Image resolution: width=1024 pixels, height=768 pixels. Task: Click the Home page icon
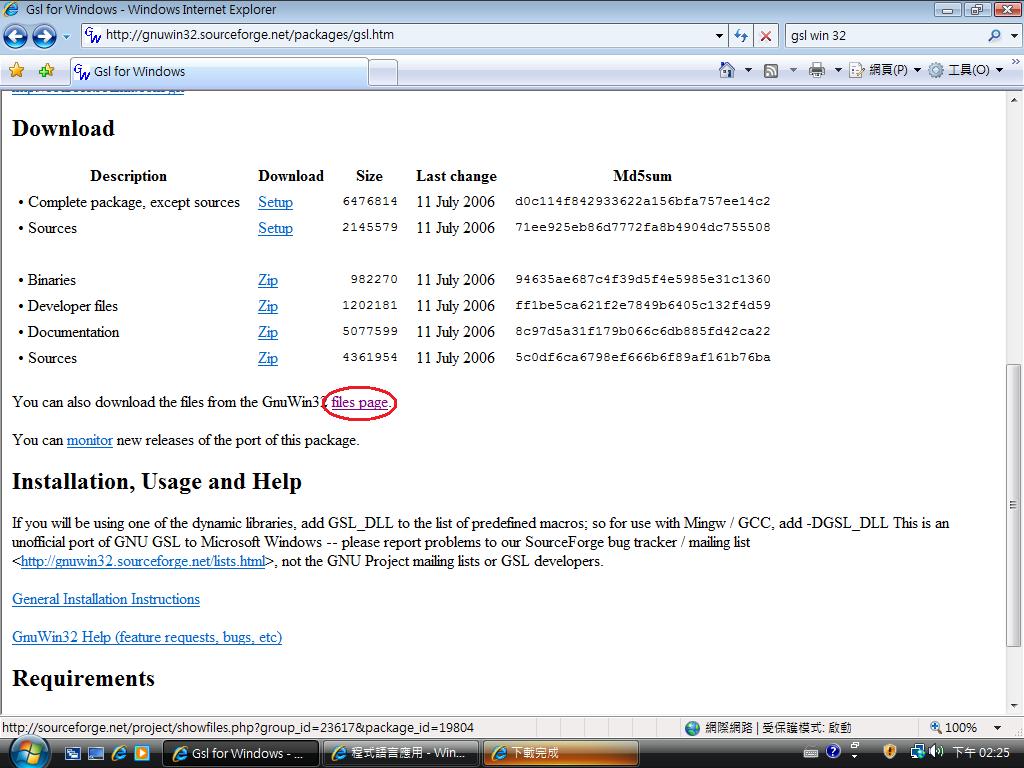click(x=728, y=70)
